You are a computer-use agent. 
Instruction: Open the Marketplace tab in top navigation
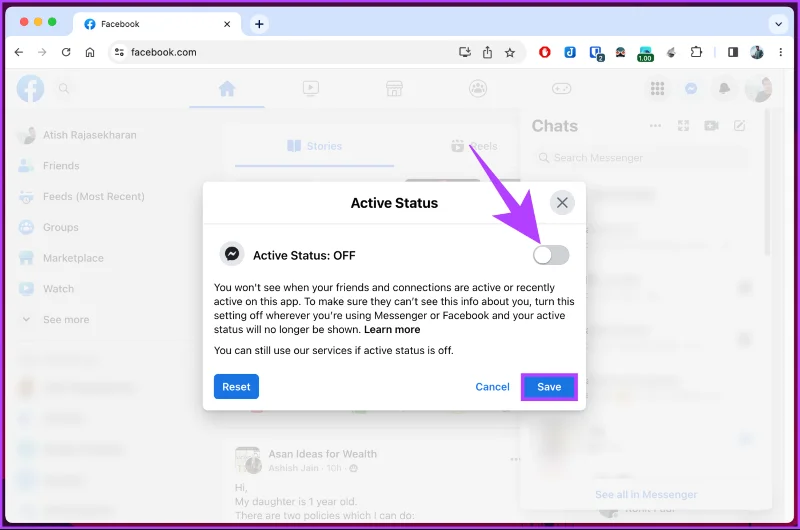tap(394, 89)
